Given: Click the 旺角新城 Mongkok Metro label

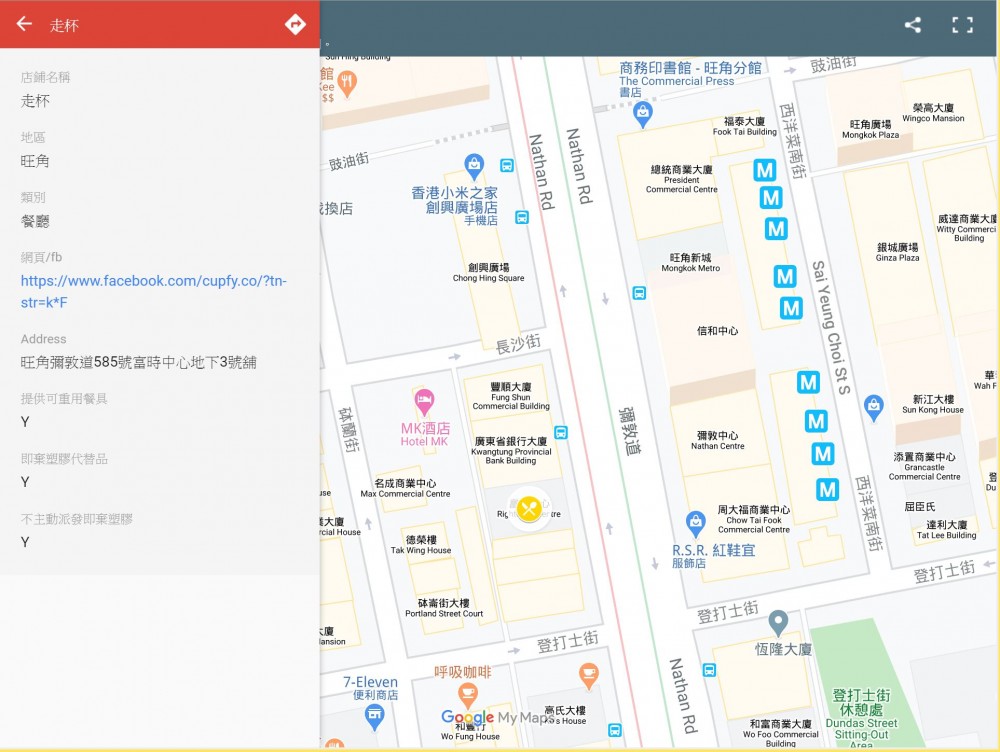Looking at the screenshot, I should [690, 262].
